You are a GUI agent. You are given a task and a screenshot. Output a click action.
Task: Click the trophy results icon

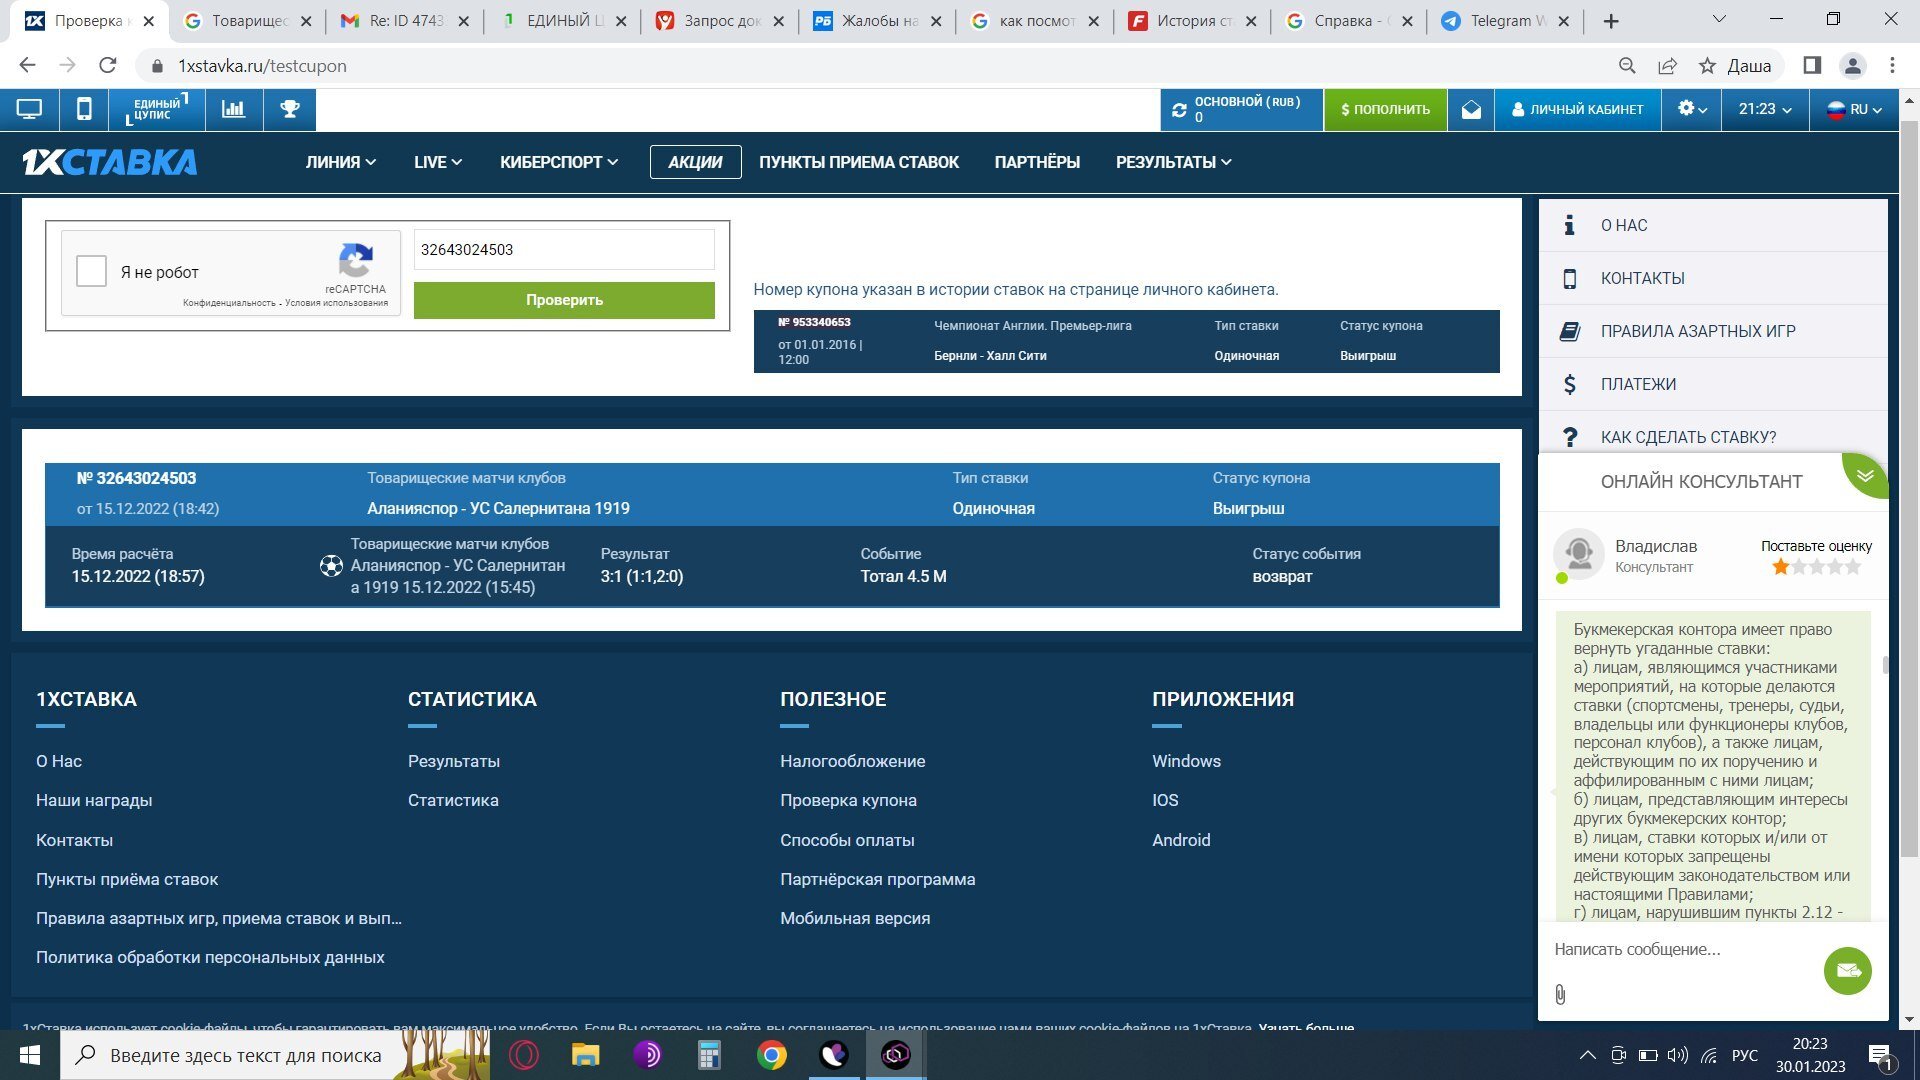point(290,110)
